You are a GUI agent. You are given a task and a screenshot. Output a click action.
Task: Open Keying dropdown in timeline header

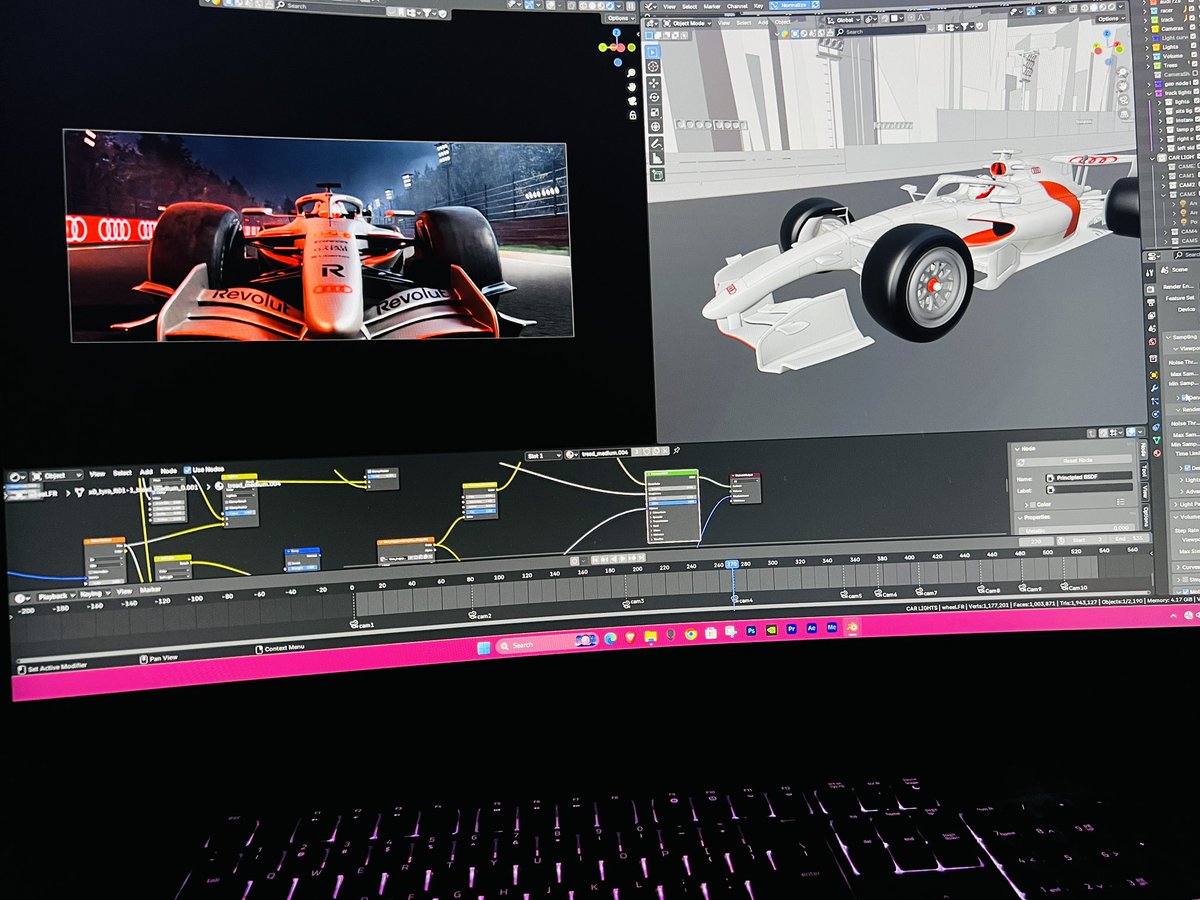tap(94, 594)
